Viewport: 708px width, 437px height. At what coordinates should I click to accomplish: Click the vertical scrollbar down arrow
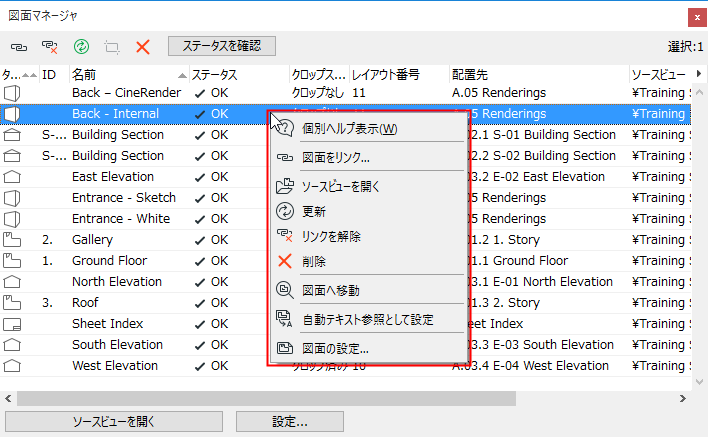tap(699, 382)
